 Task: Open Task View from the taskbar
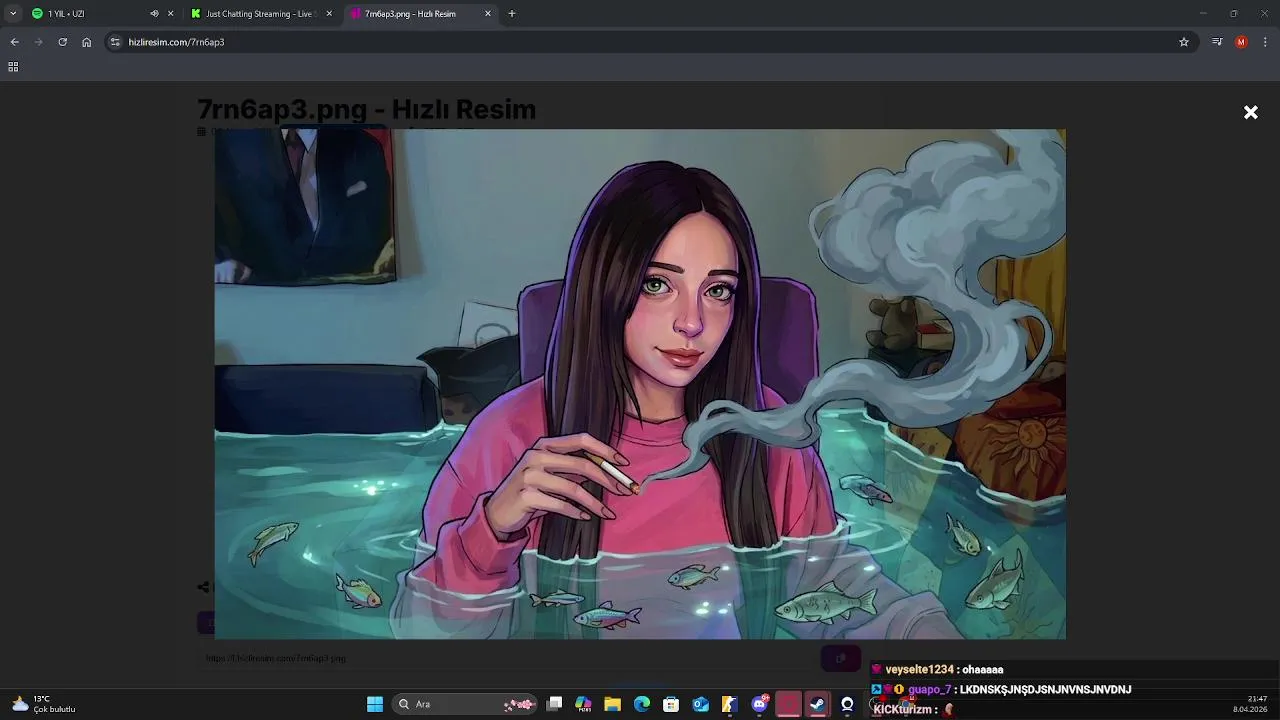tap(555, 704)
